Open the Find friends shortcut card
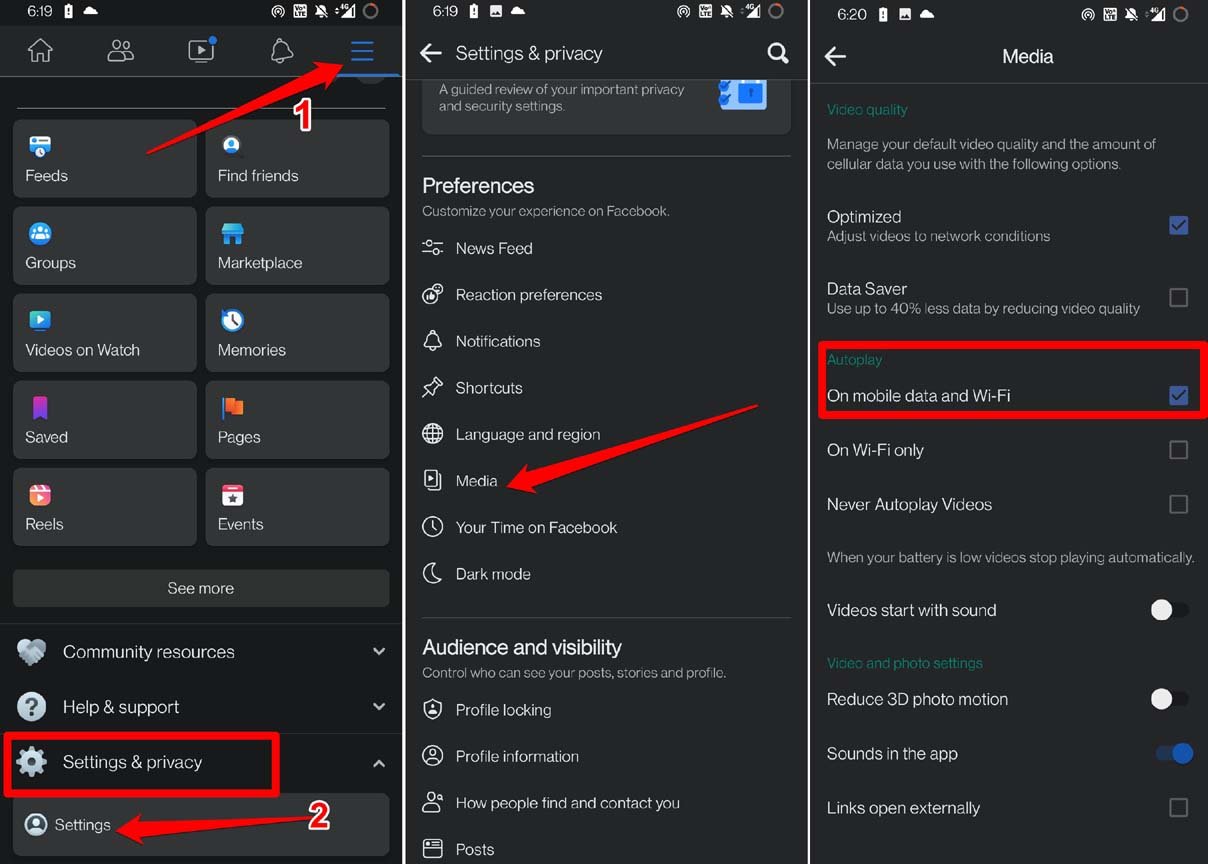Image resolution: width=1208 pixels, height=864 pixels. (x=297, y=158)
